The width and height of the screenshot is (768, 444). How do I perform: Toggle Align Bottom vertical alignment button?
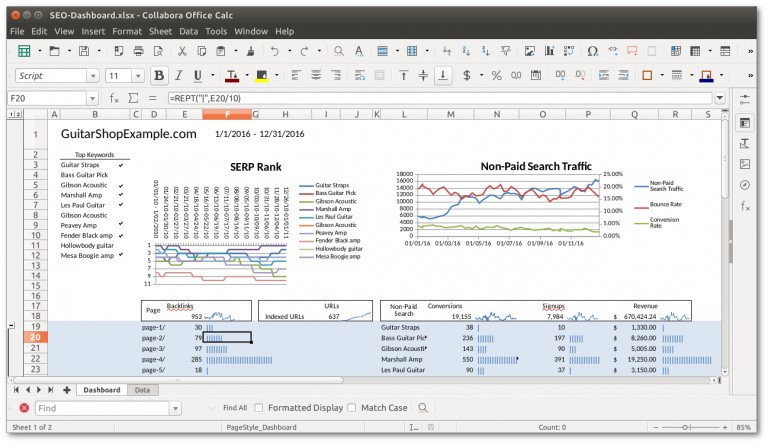(x=443, y=75)
